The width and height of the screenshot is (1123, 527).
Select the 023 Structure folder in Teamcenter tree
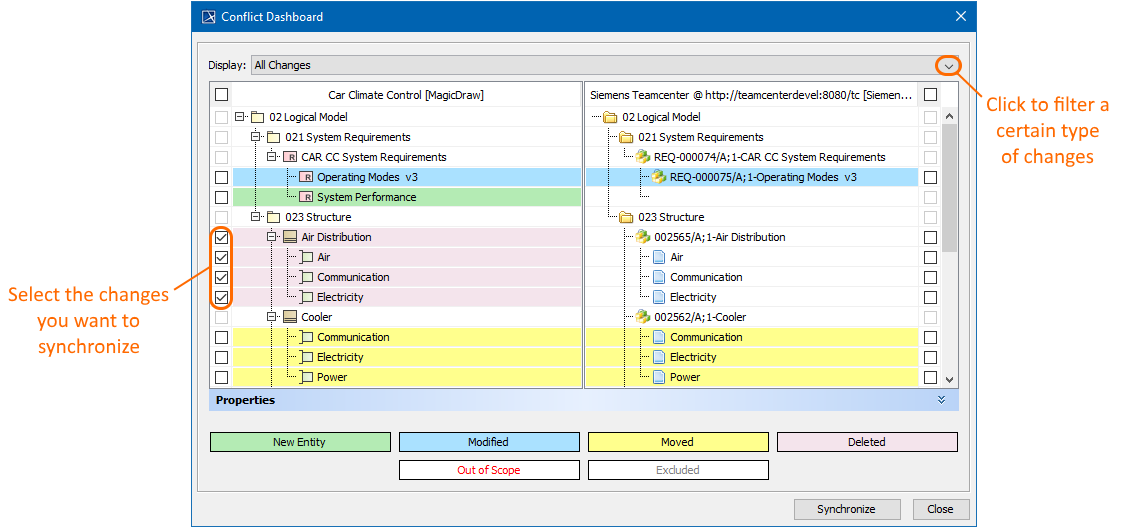pos(670,217)
